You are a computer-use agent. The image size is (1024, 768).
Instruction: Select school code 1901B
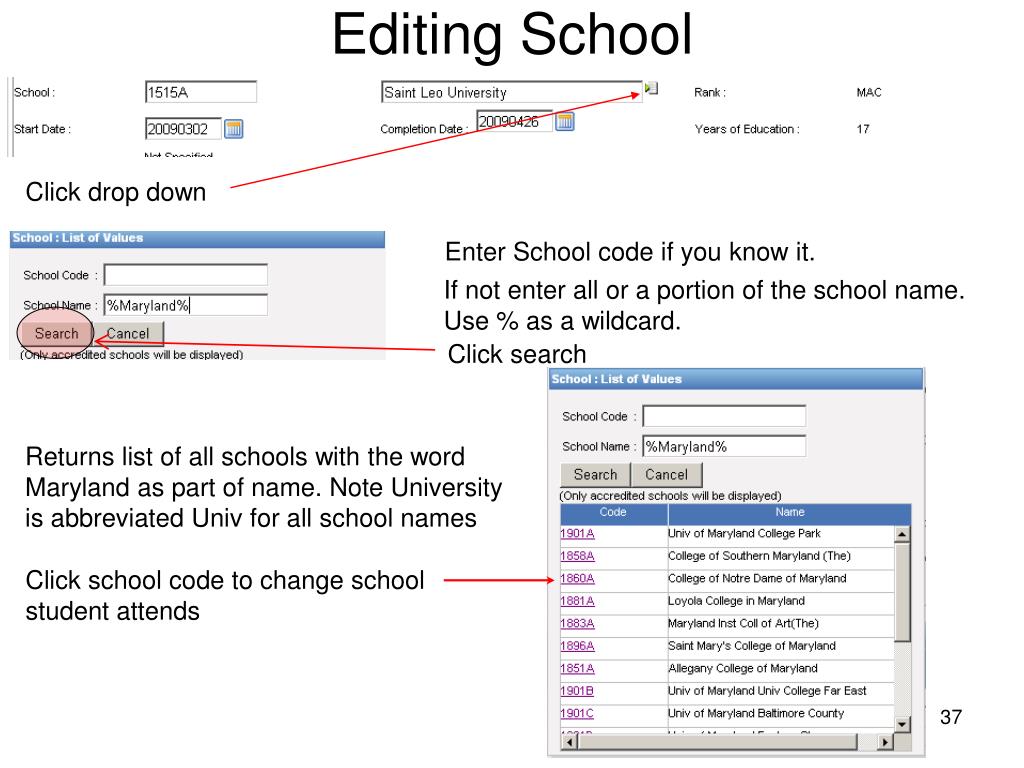(577, 691)
